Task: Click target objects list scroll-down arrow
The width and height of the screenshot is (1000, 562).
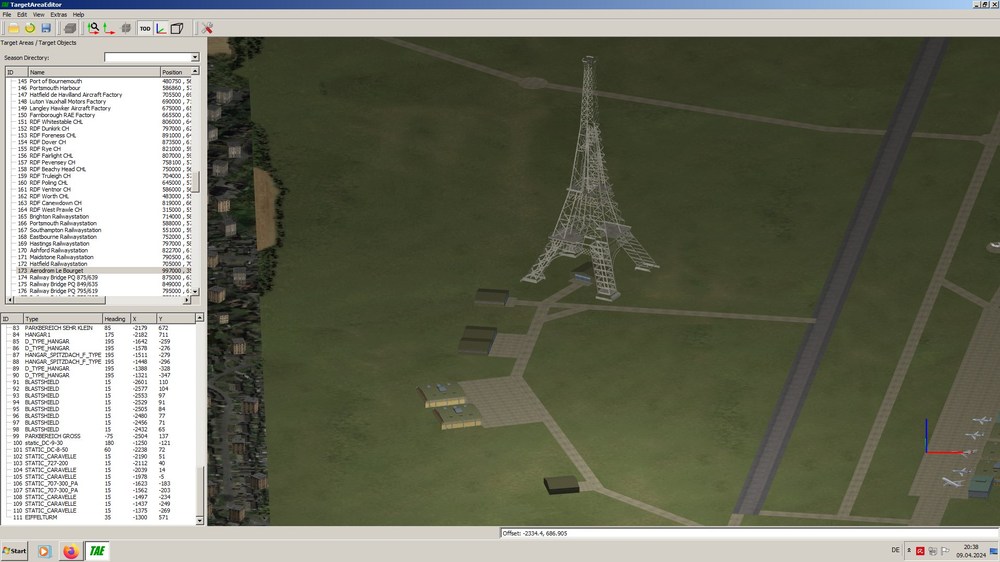Action: (200, 521)
